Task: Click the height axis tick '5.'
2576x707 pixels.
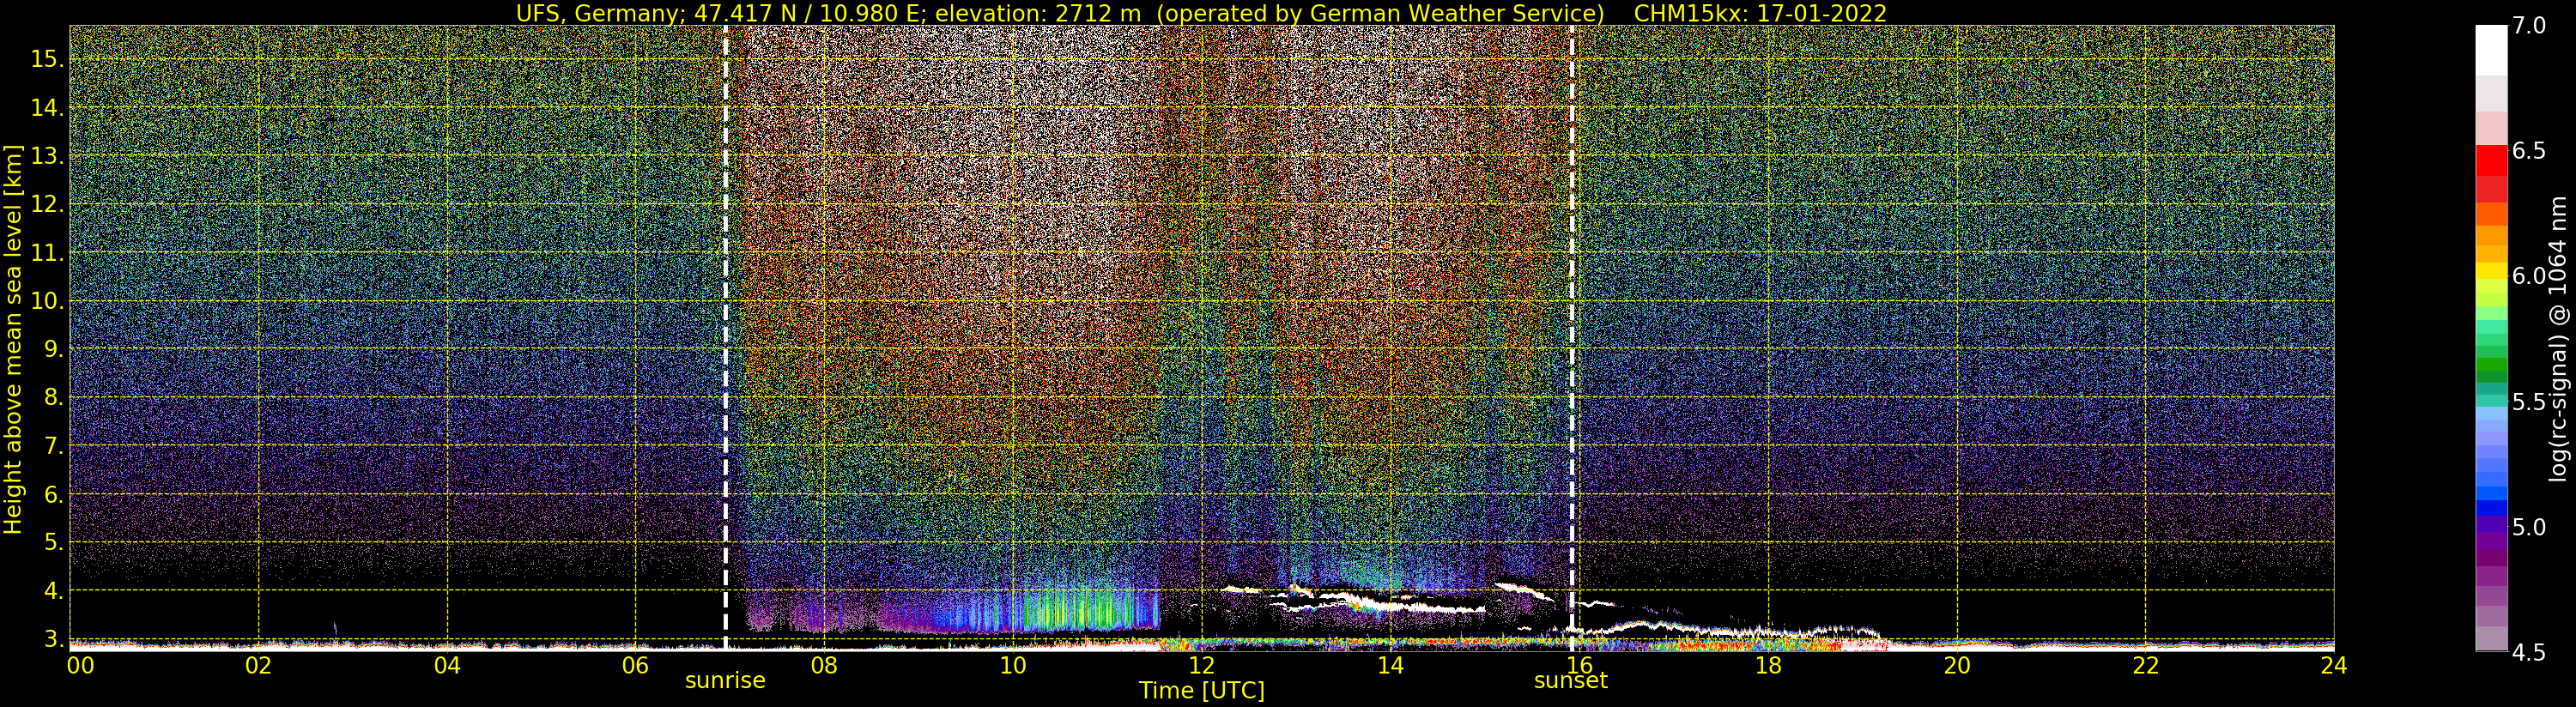Action: click(x=54, y=542)
